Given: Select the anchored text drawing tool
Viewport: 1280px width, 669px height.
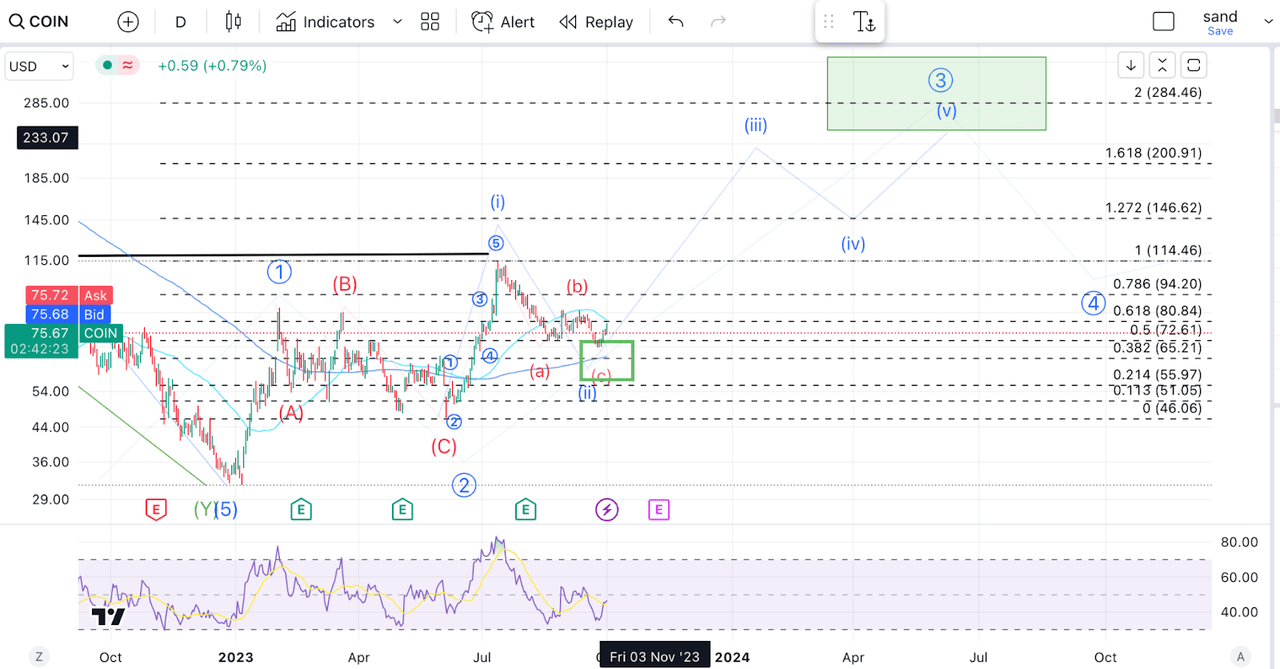Looking at the screenshot, I should pyautogui.click(x=864, y=22).
